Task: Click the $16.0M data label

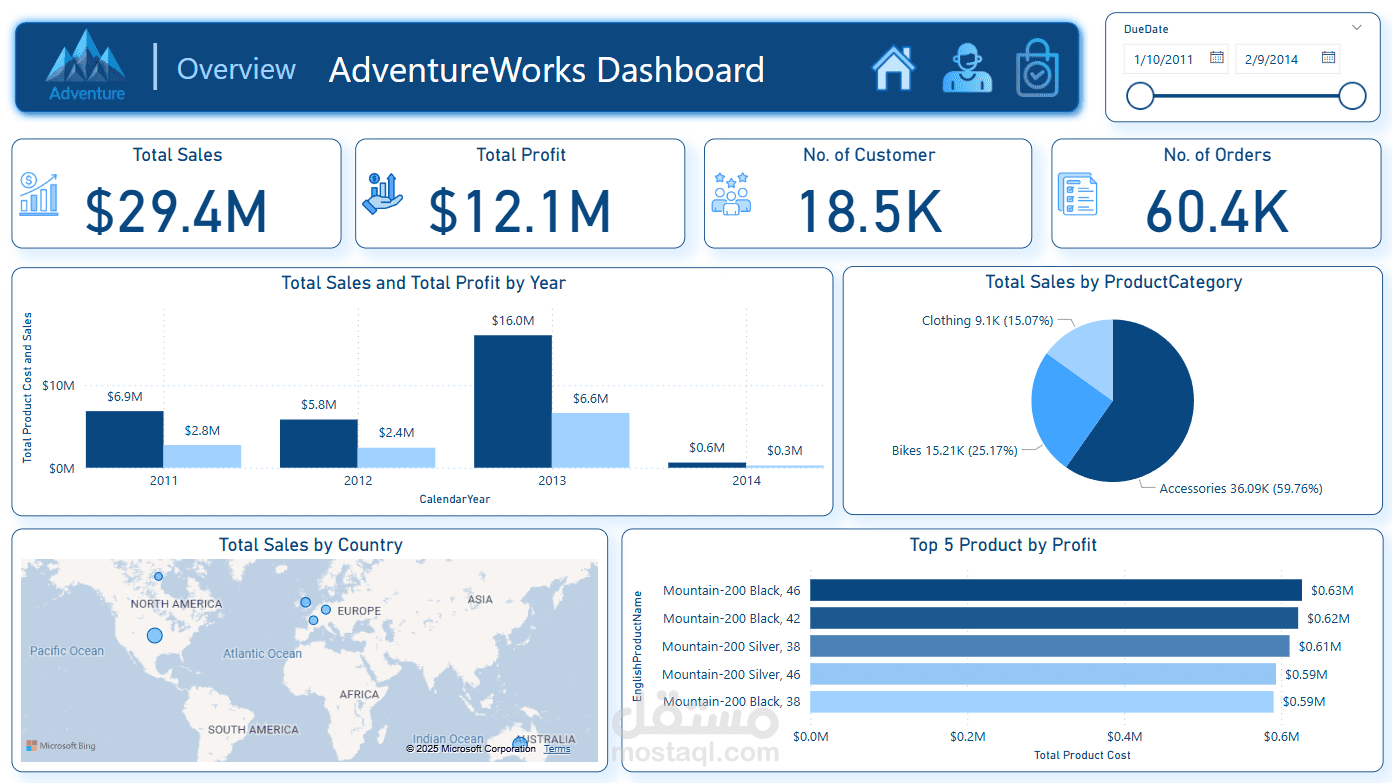Action: (513, 321)
